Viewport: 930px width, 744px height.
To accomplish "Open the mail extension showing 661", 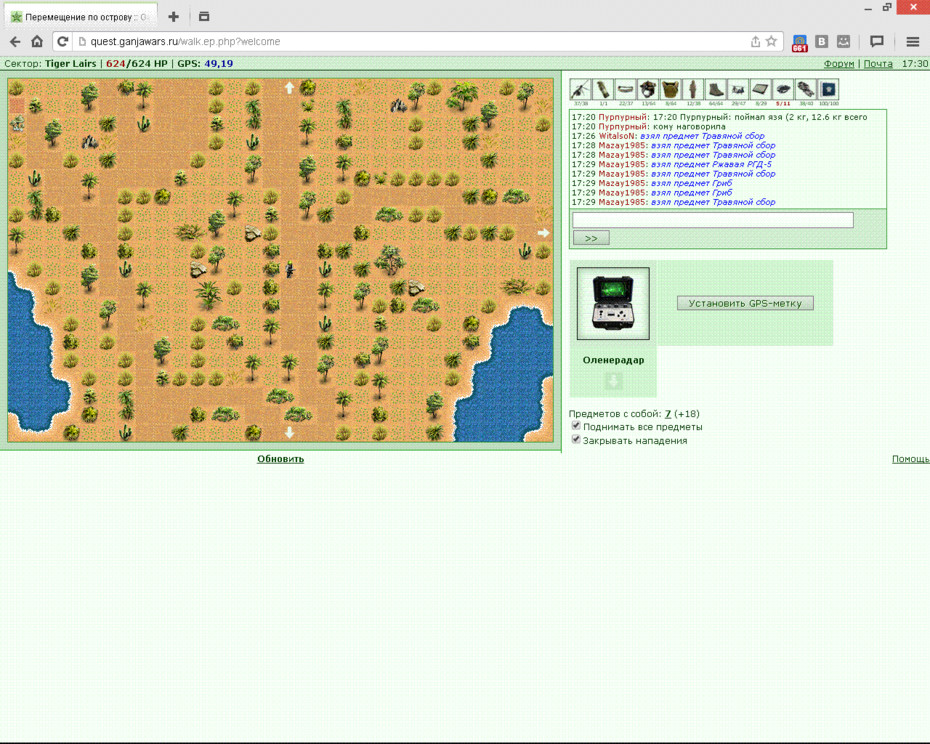I will [x=800, y=43].
